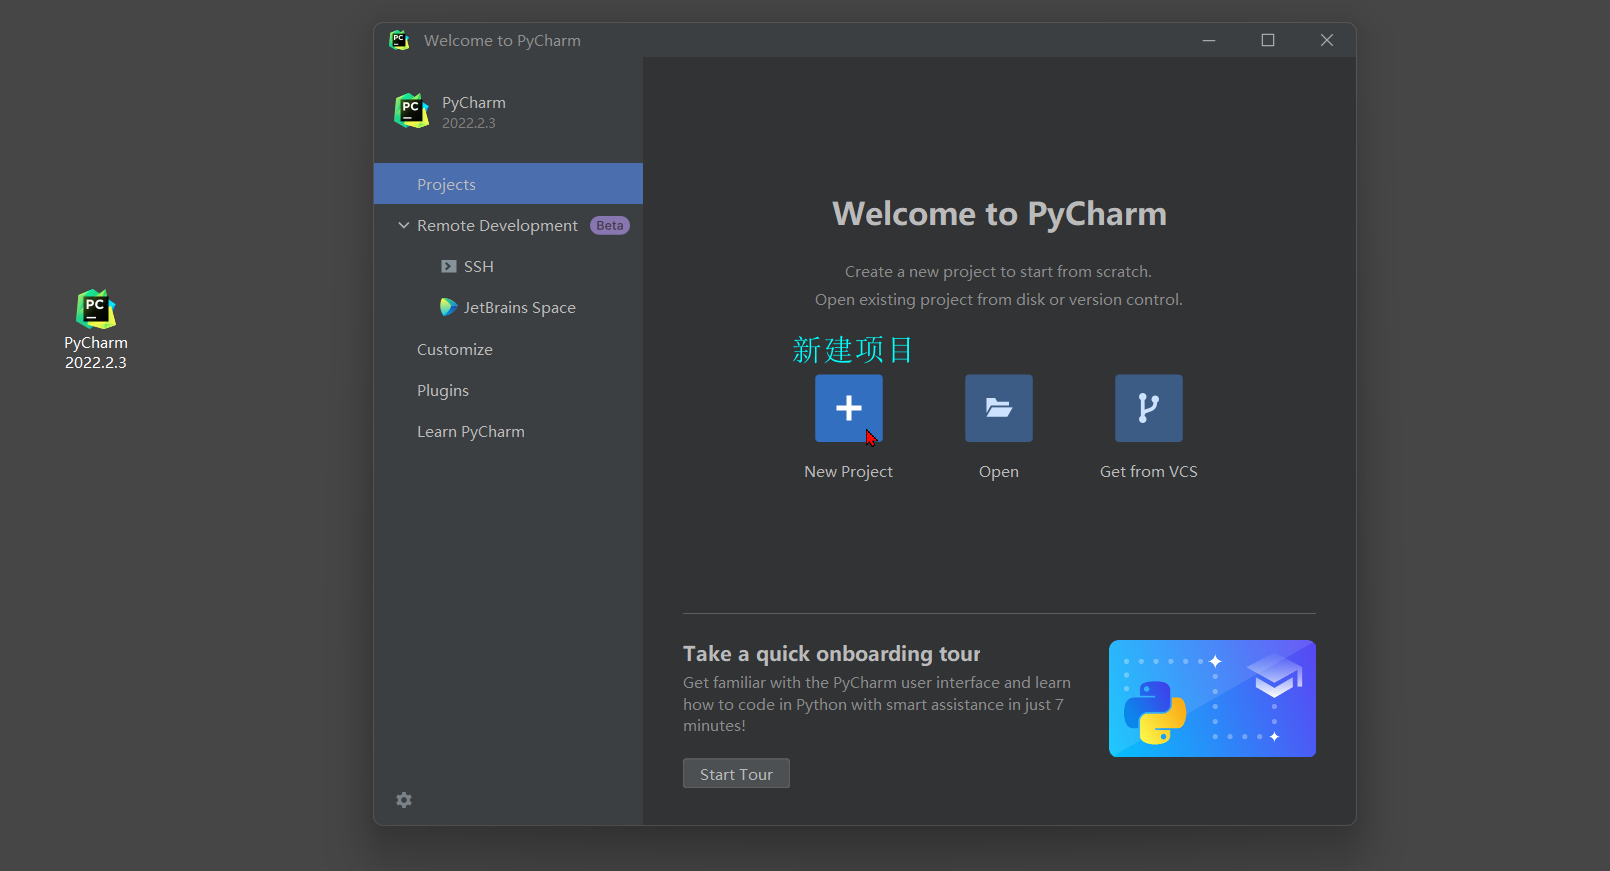This screenshot has width=1610, height=871.
Task: Click the Beta badge
Action: [x=610, y=226]
